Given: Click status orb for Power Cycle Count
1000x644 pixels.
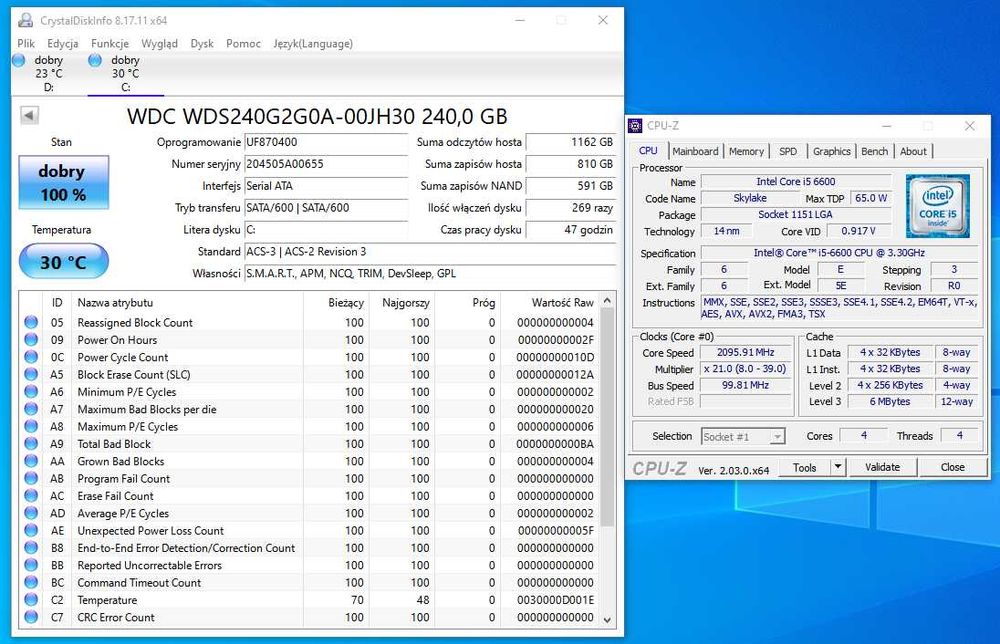Looking at the screenshot, I should 31,356.
